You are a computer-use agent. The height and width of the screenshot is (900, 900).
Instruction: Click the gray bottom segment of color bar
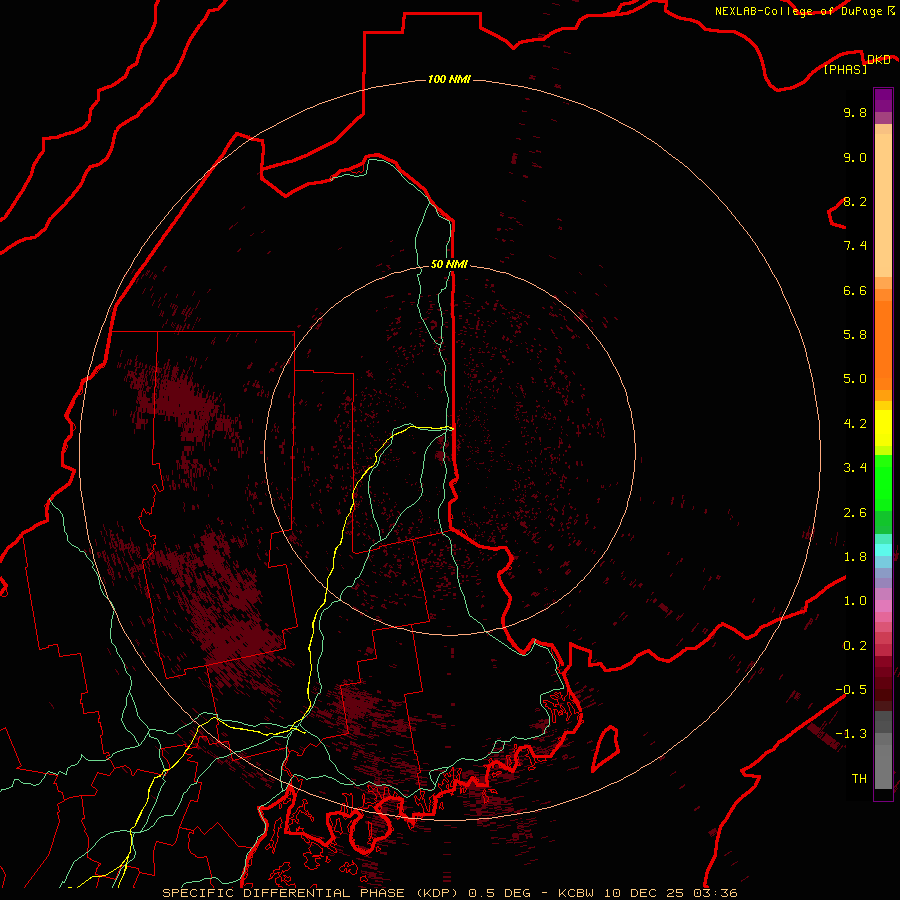pos(883,762)
